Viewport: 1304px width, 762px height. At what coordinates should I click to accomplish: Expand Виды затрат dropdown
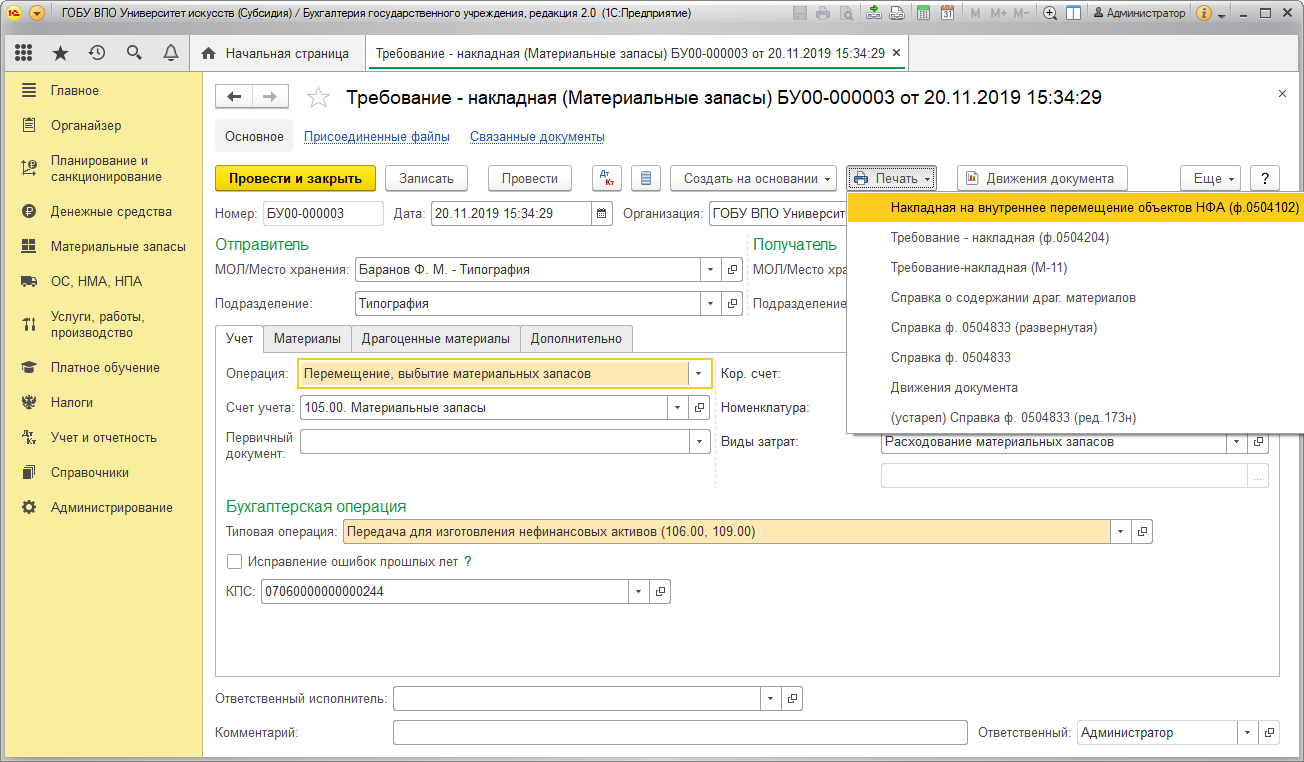1236,441
